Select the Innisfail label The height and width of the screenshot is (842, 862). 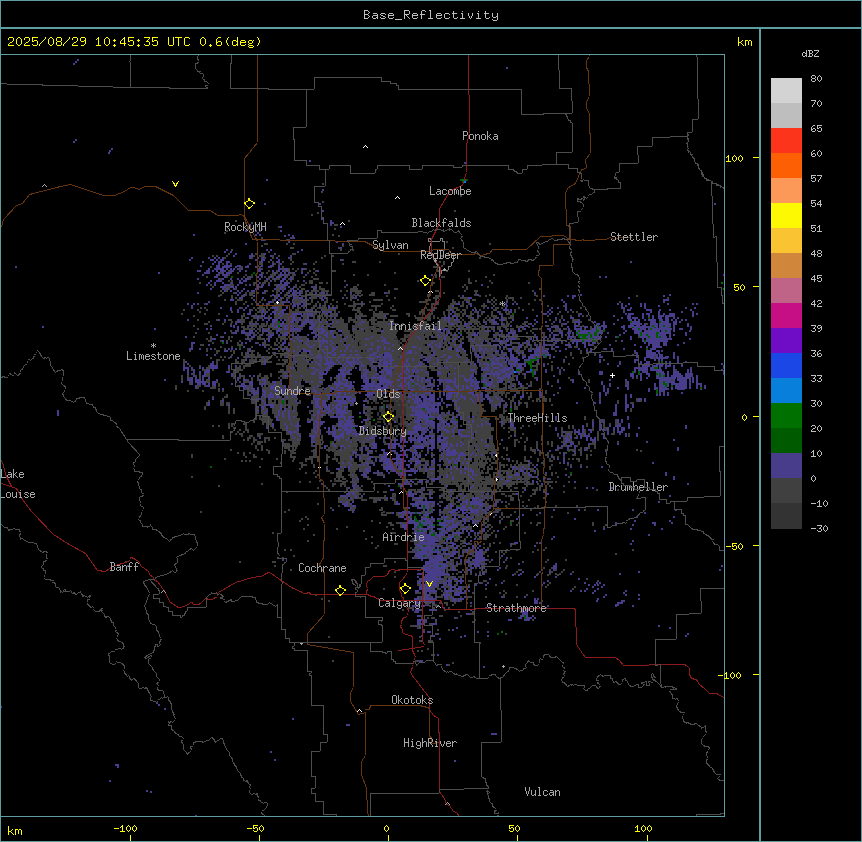coord(415,326)
